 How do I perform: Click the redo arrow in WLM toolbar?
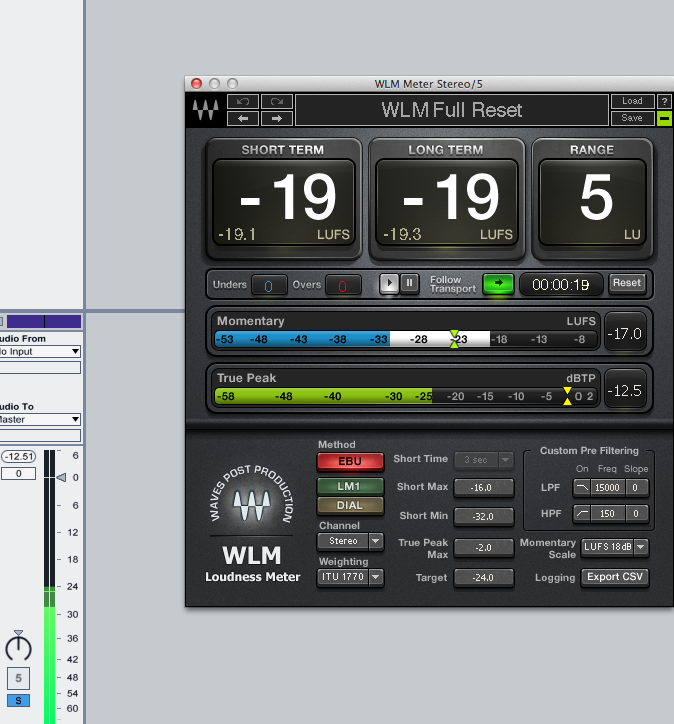coord(277,101)
